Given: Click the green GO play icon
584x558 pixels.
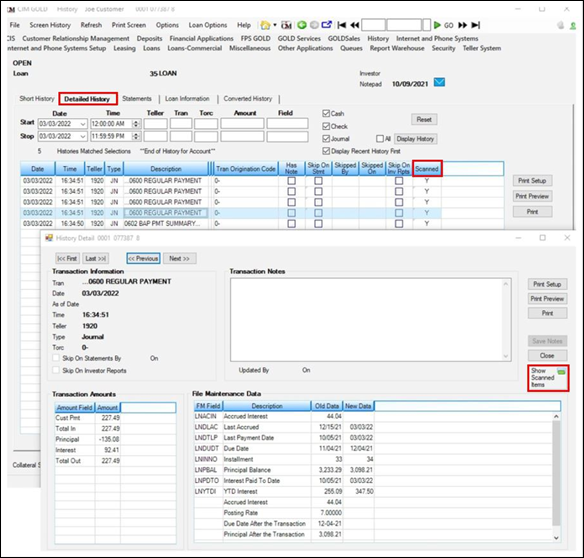Looking at the screenshot, I should click(437, 25).
